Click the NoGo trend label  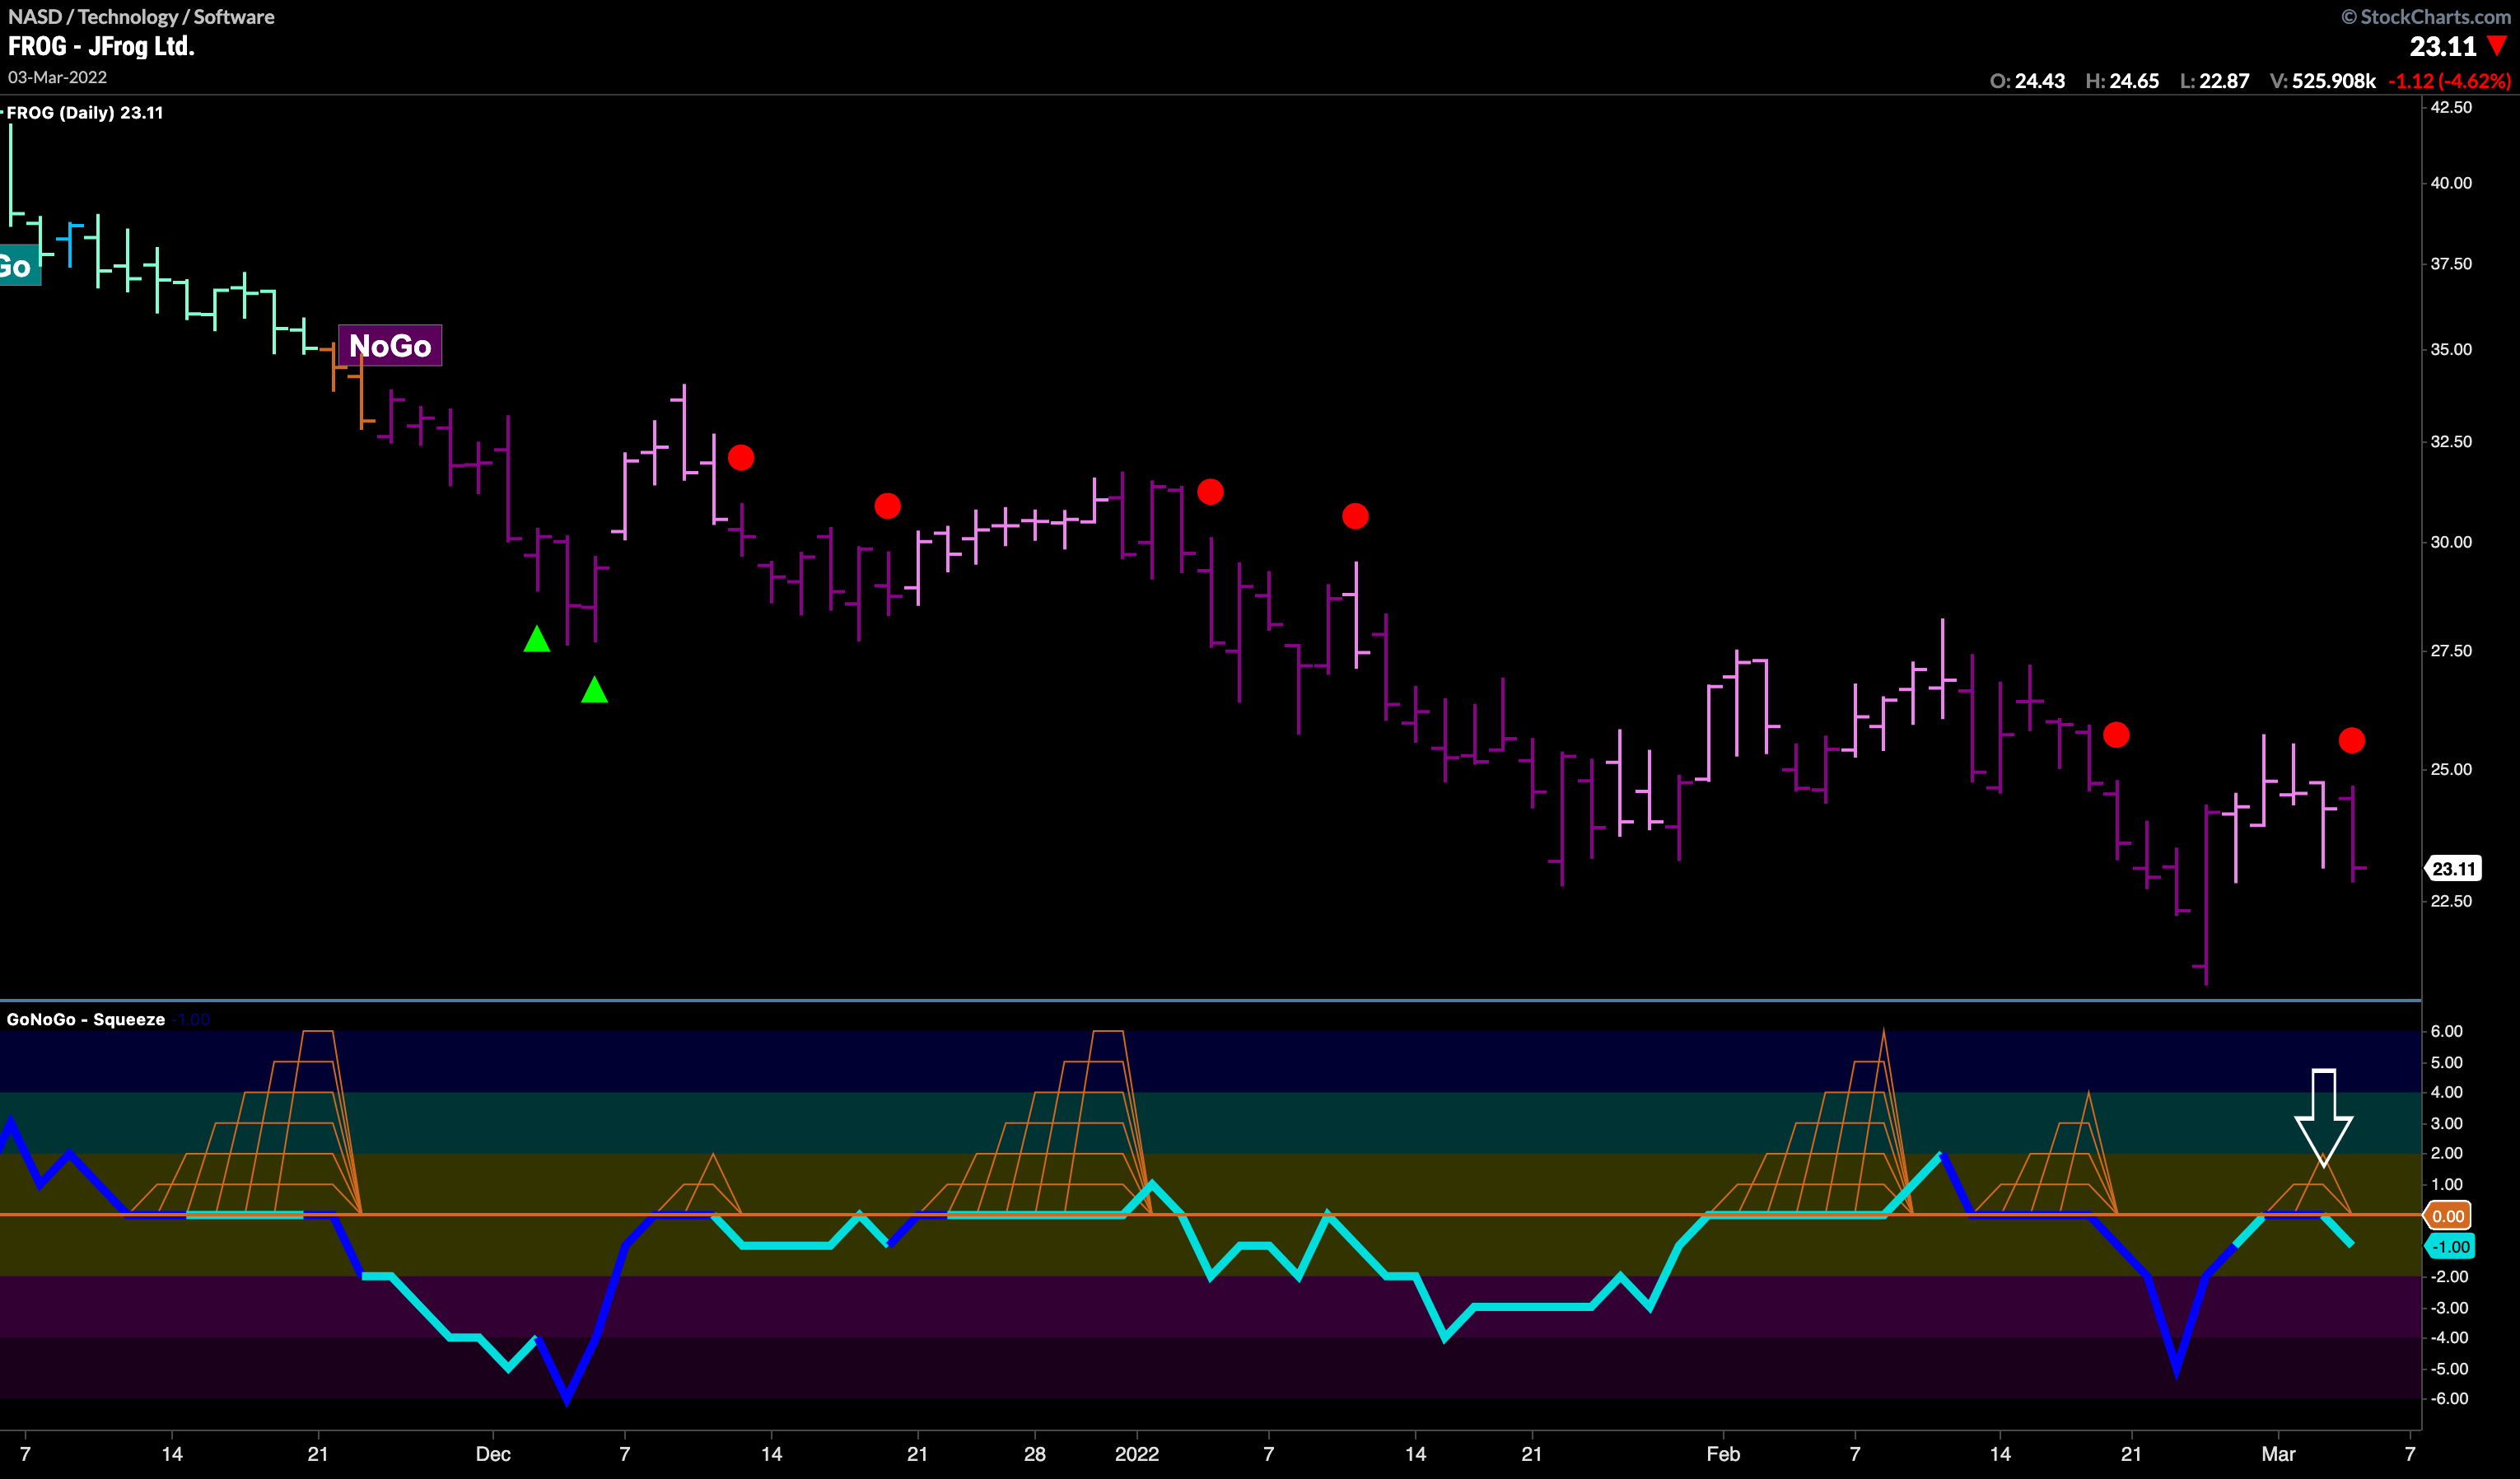point(390,346)
